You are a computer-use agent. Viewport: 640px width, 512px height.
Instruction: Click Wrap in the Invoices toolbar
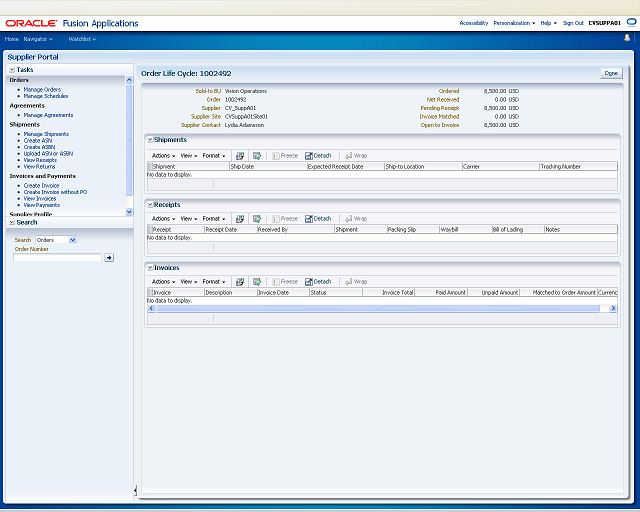pyautogui.click(x=356, y=282)
